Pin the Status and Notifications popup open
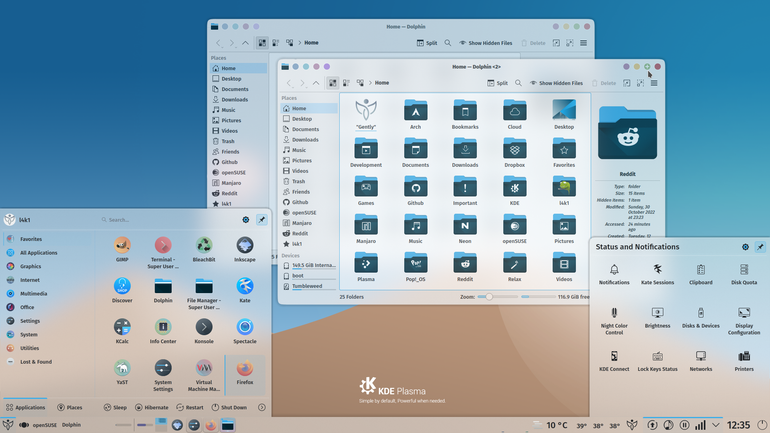 [x=760, y=247]
